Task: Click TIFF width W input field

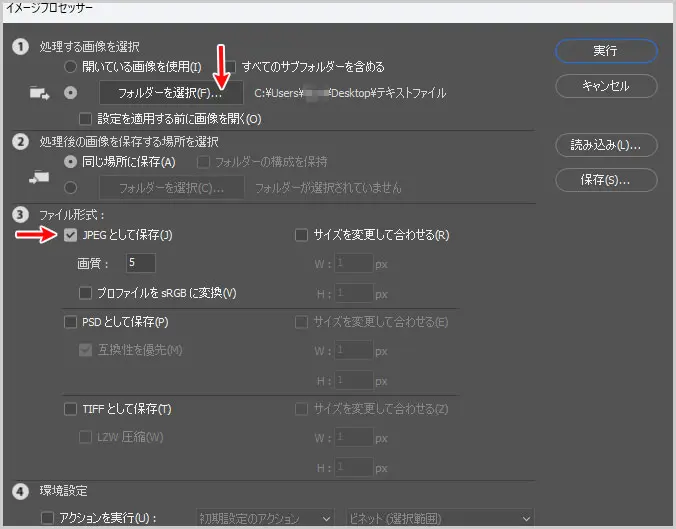Action: click(354, 437)
